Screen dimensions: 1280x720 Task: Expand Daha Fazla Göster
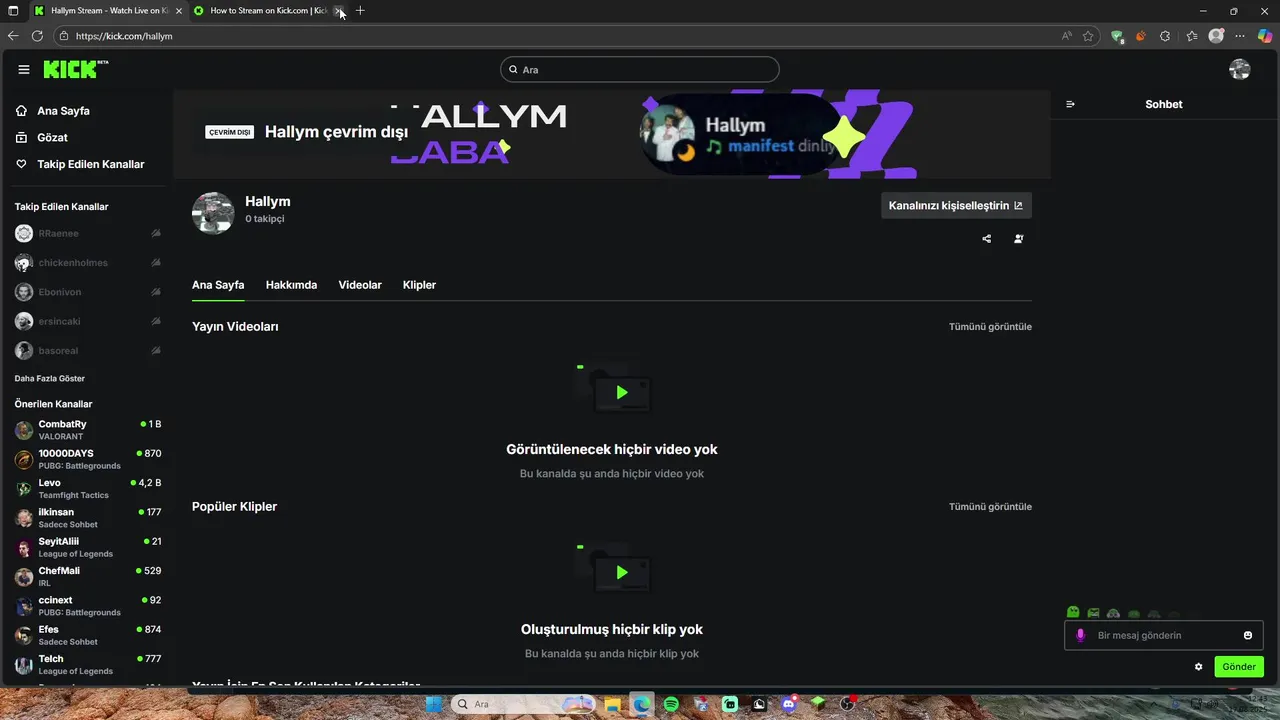point(50,379)
